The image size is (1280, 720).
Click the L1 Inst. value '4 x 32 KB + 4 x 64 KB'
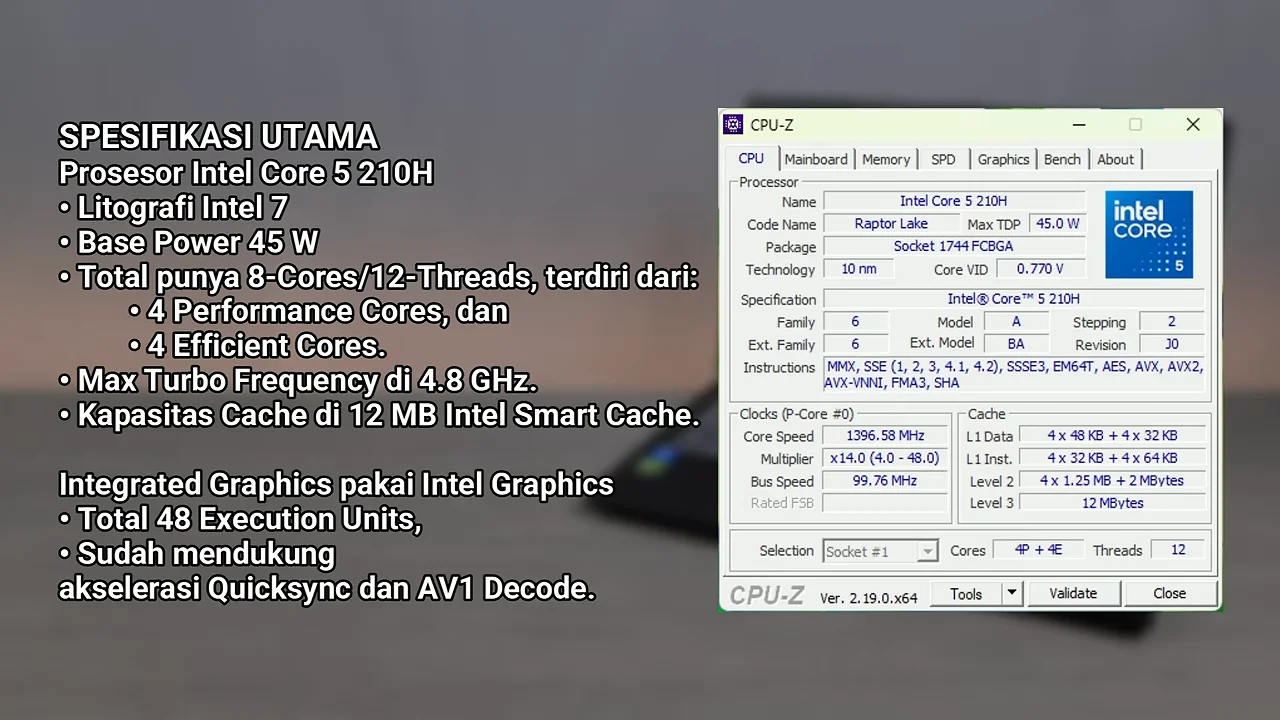coord(1112,458)
